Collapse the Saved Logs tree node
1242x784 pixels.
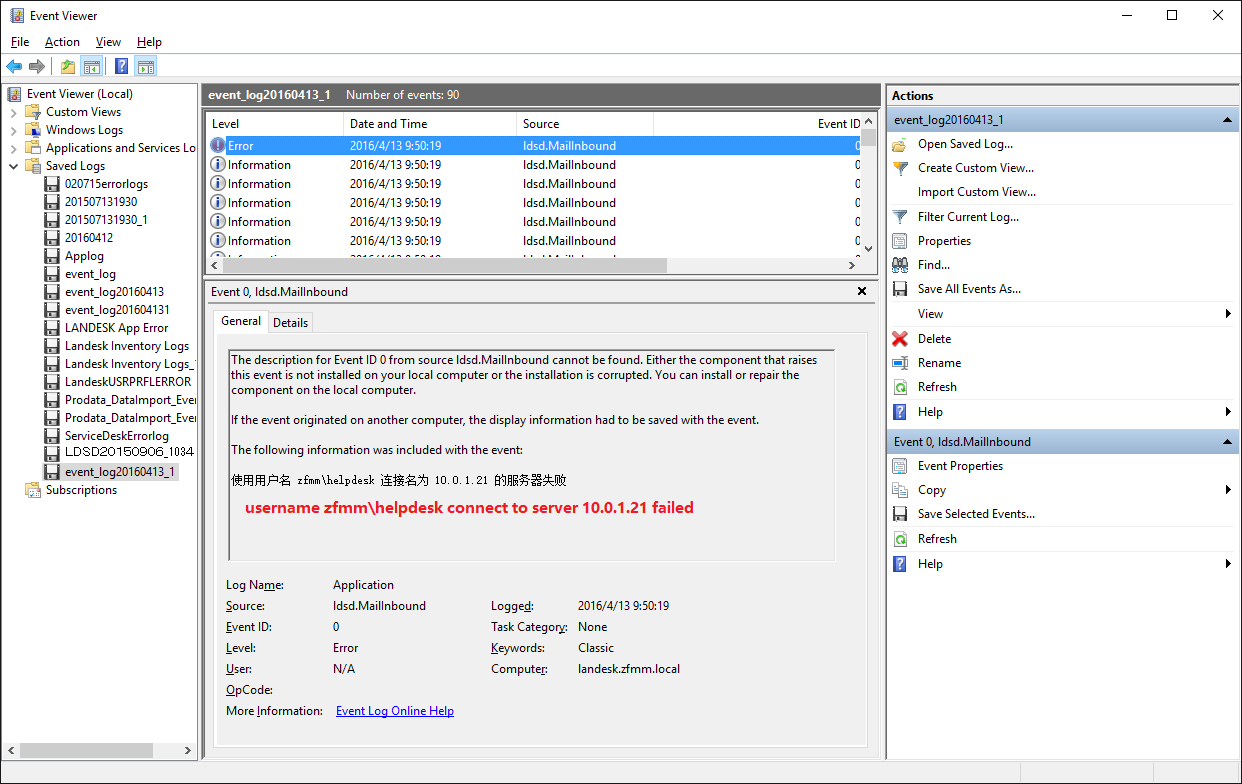click(x=14, y=166)
